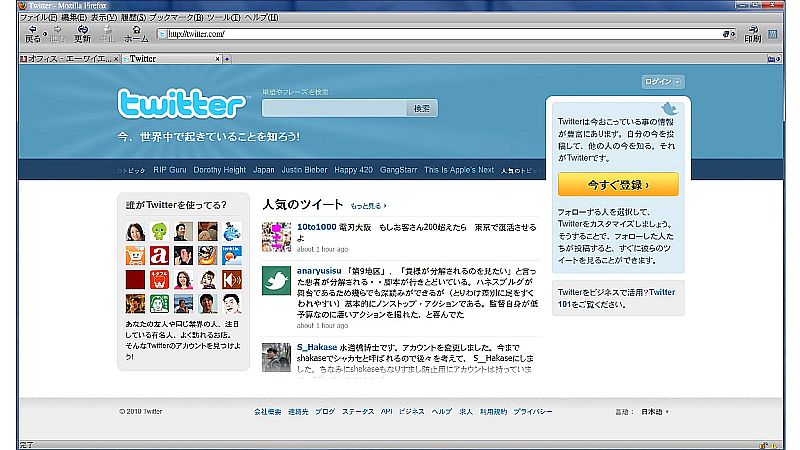Open the ツール menu
Viewport: 800px width, 450px height.
pyautogui.click(x=217, y=18)
